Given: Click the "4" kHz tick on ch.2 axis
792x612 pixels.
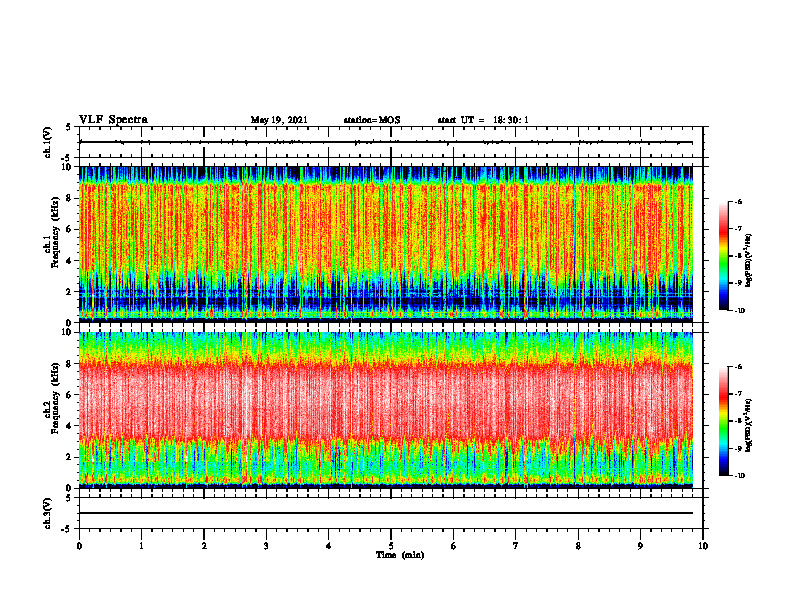Looking at the screenshot, I should click(69, 426).
